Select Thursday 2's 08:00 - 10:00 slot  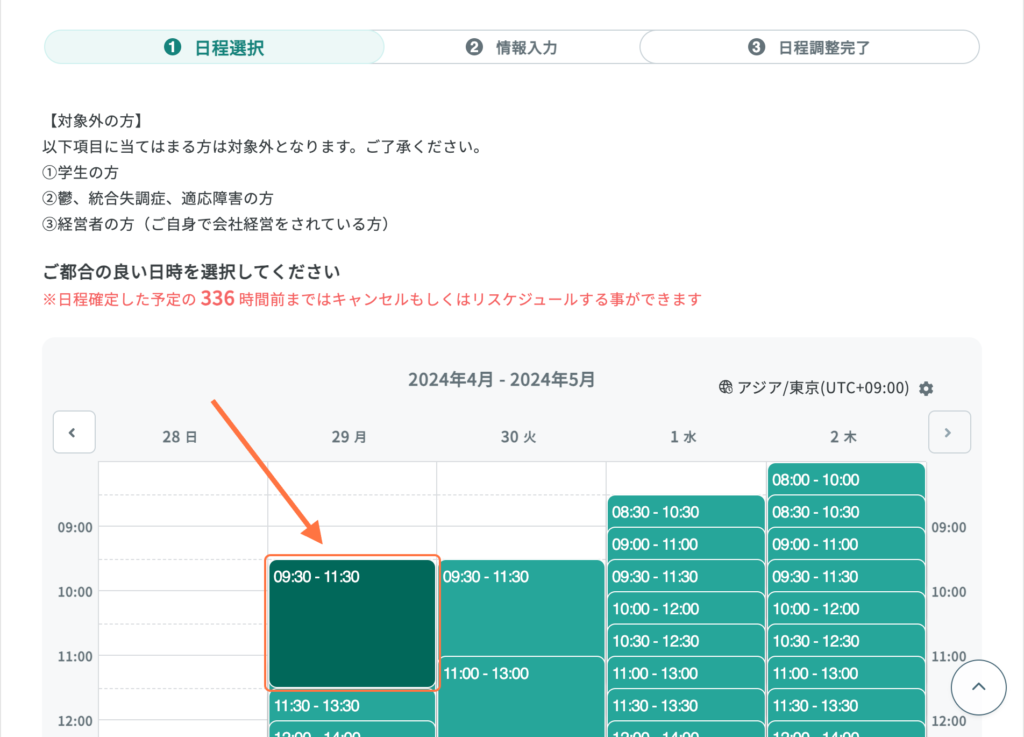(846, 480)
